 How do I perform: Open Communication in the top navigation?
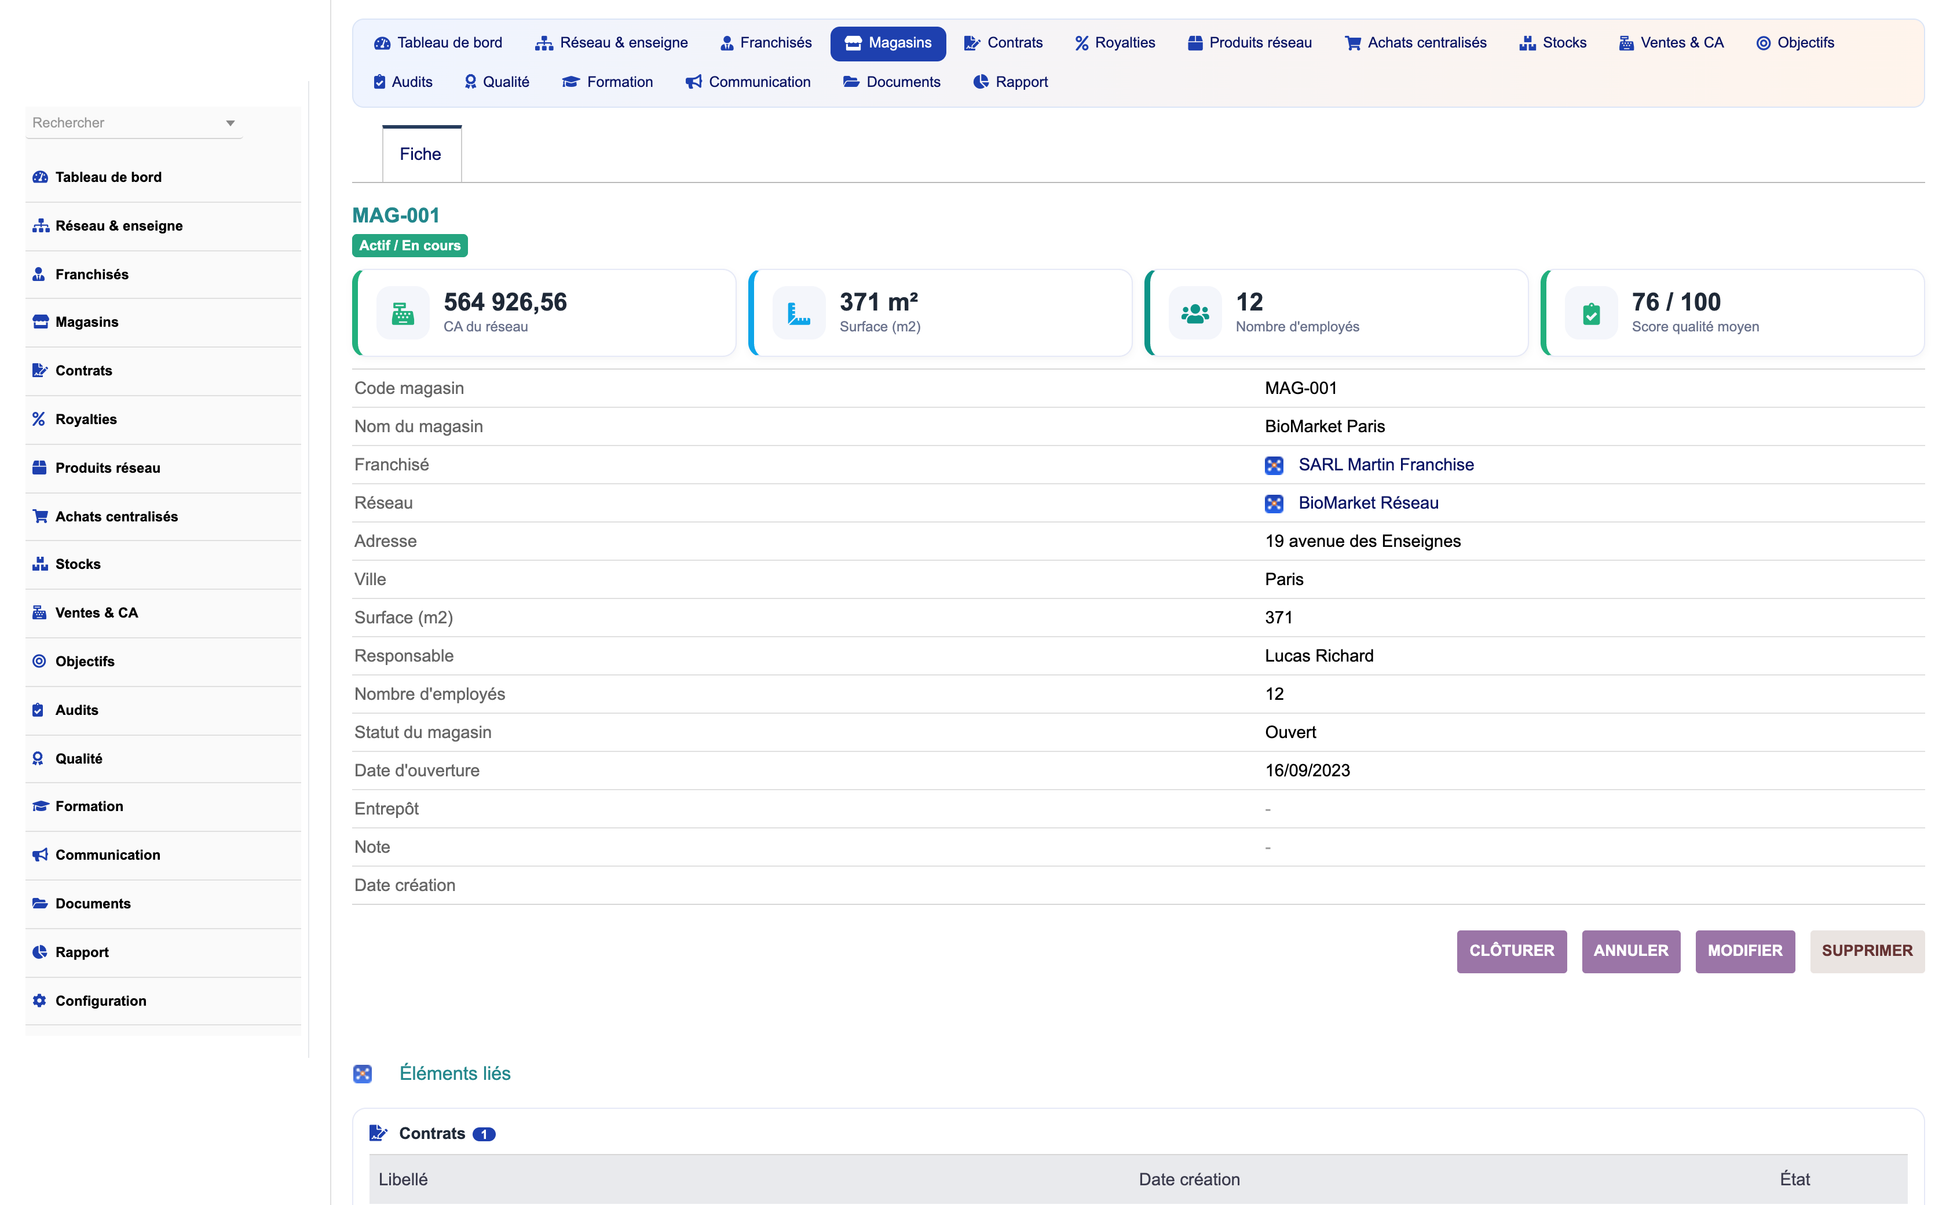748,82
